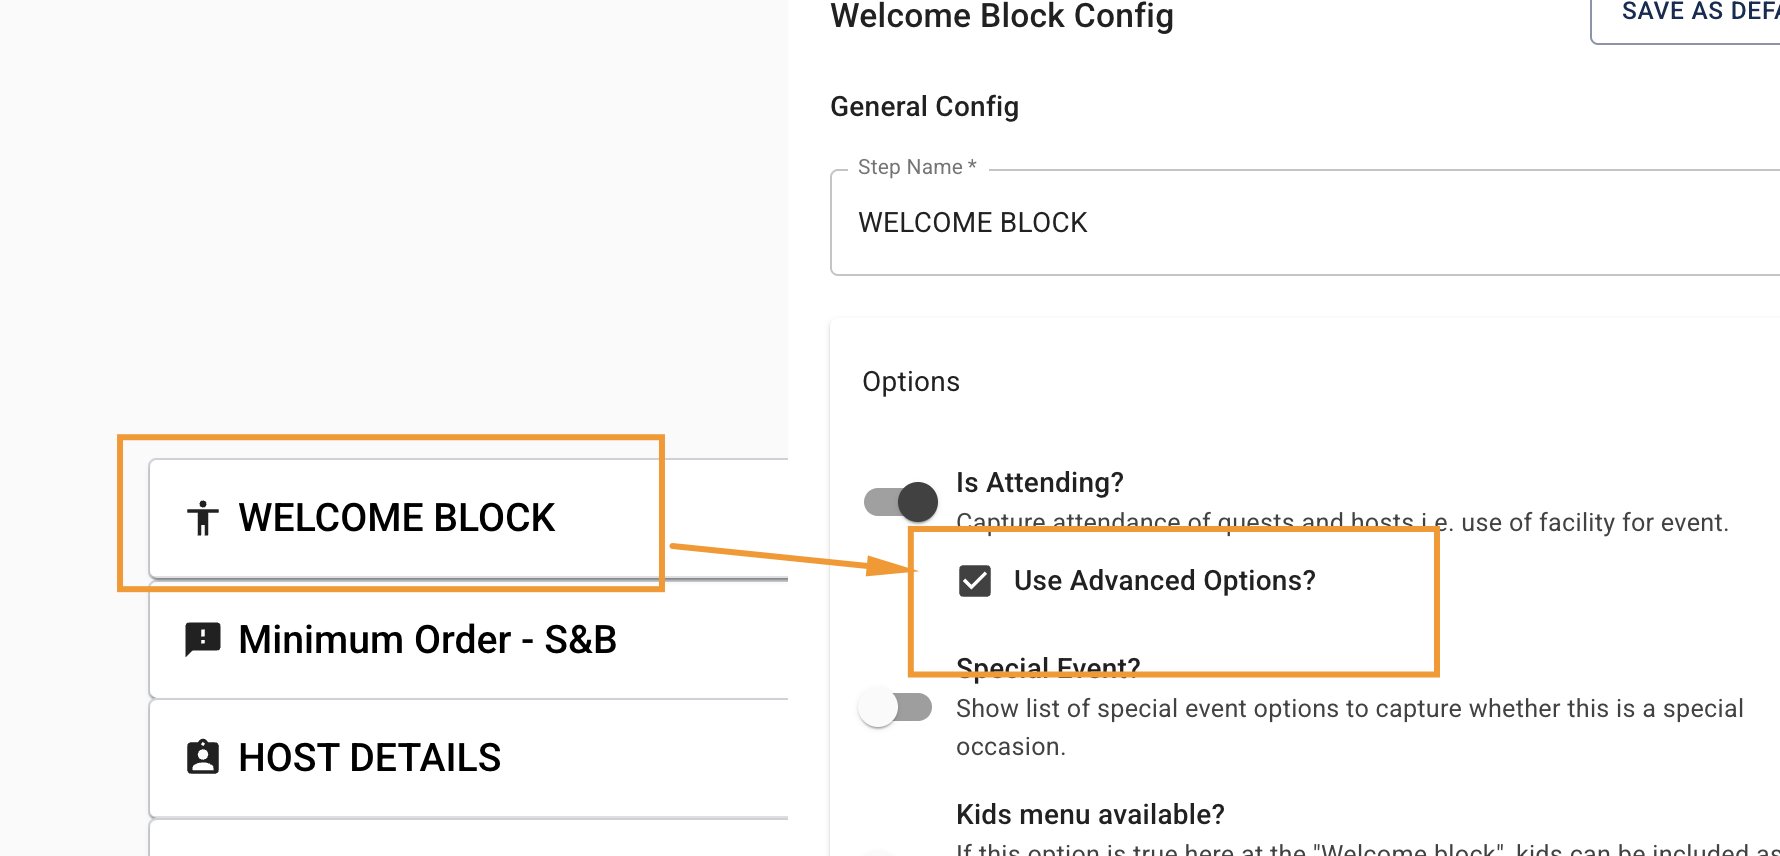Screen dimensions: 1780x856
Task: Click the Kids menu available heading
Action: click(x=1090, y=815)
